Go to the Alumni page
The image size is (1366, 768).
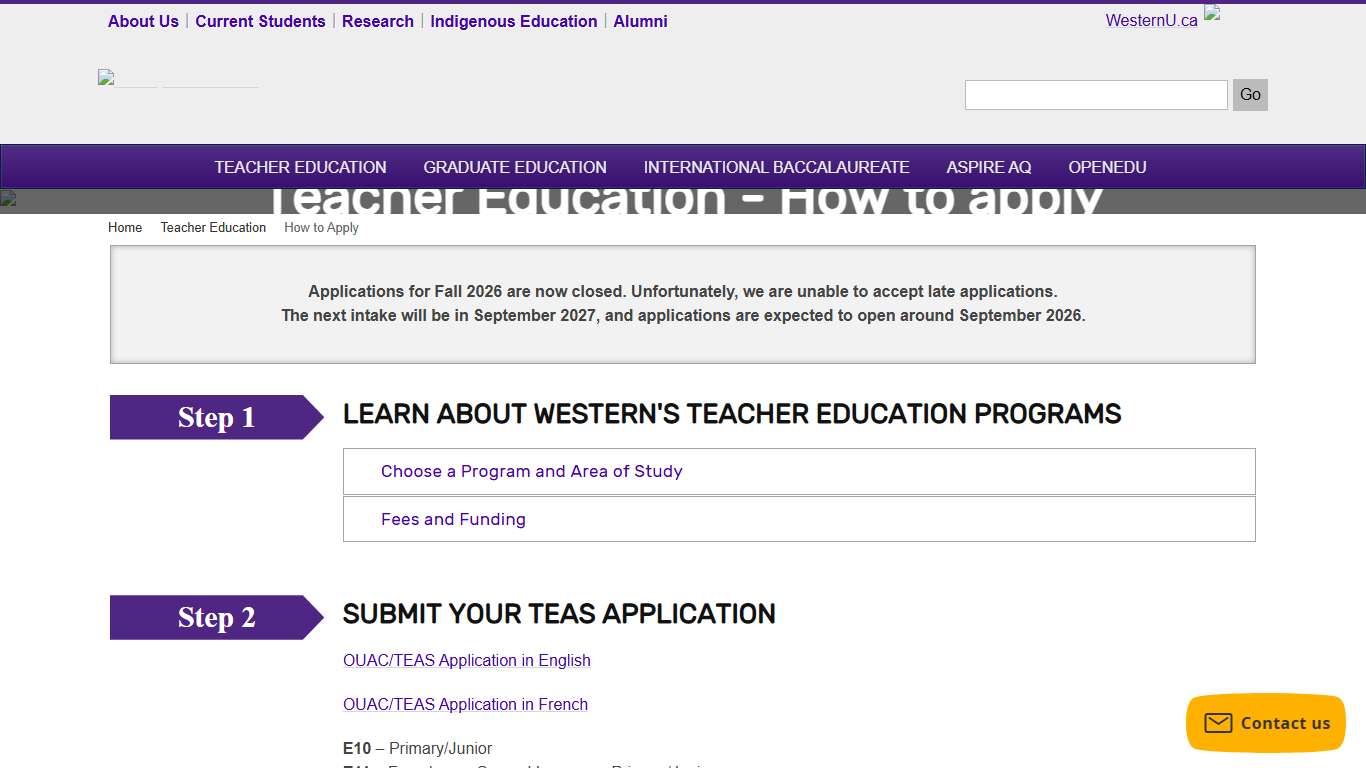pos(640,21)
